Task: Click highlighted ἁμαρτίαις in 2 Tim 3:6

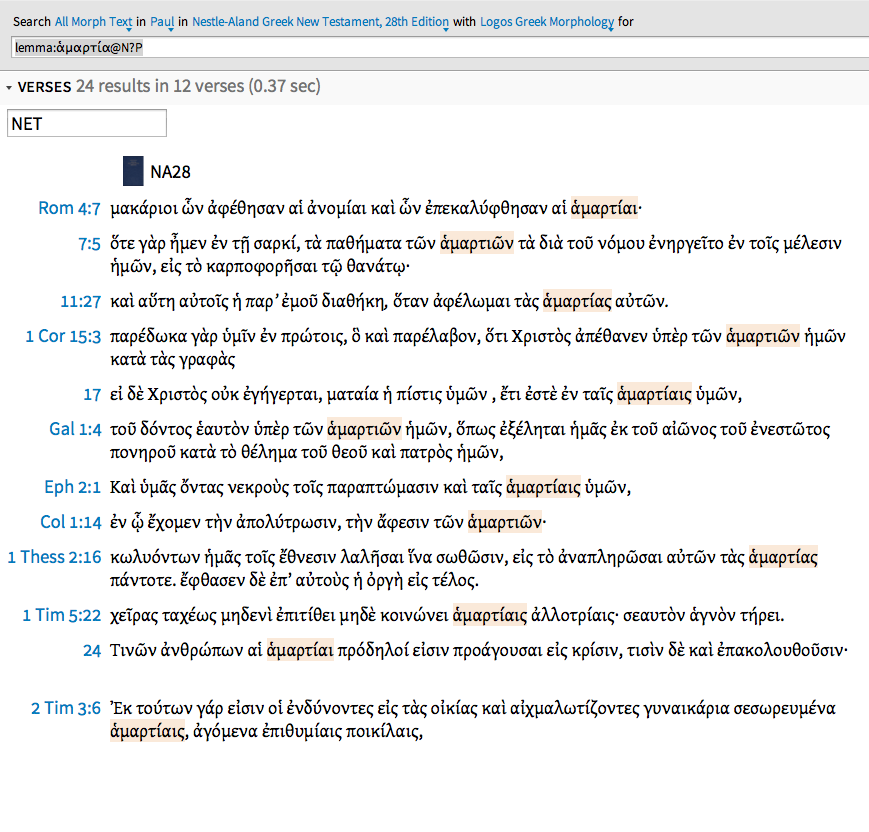Action: [x=147, y=731]
